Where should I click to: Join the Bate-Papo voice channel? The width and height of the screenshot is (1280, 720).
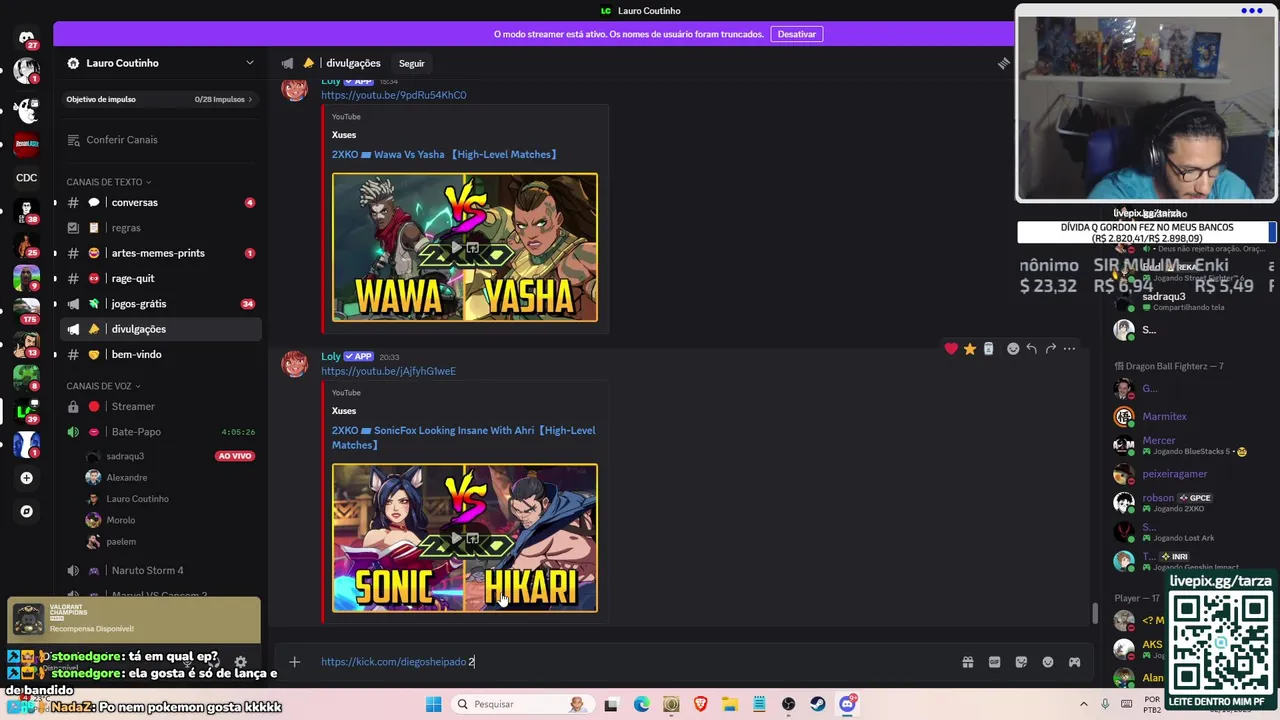160,432
